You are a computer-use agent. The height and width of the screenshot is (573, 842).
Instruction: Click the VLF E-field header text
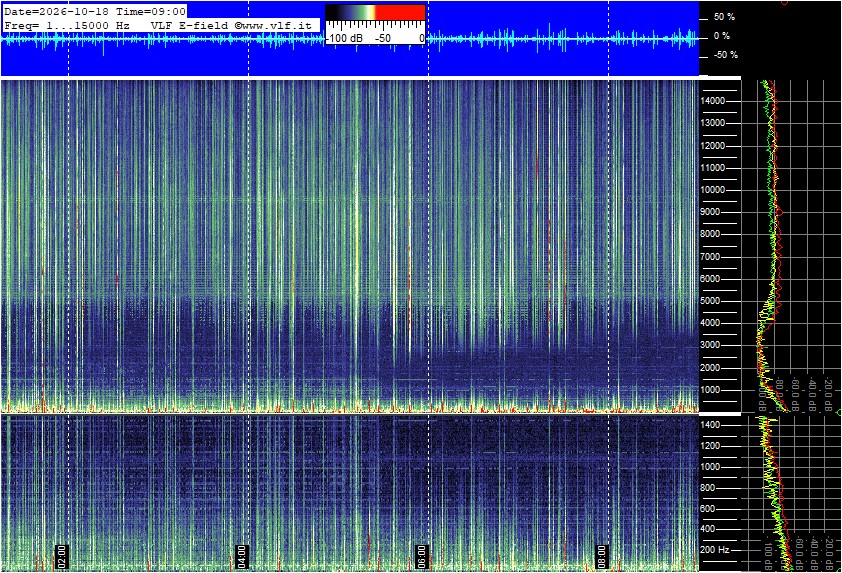click(189, 25)
